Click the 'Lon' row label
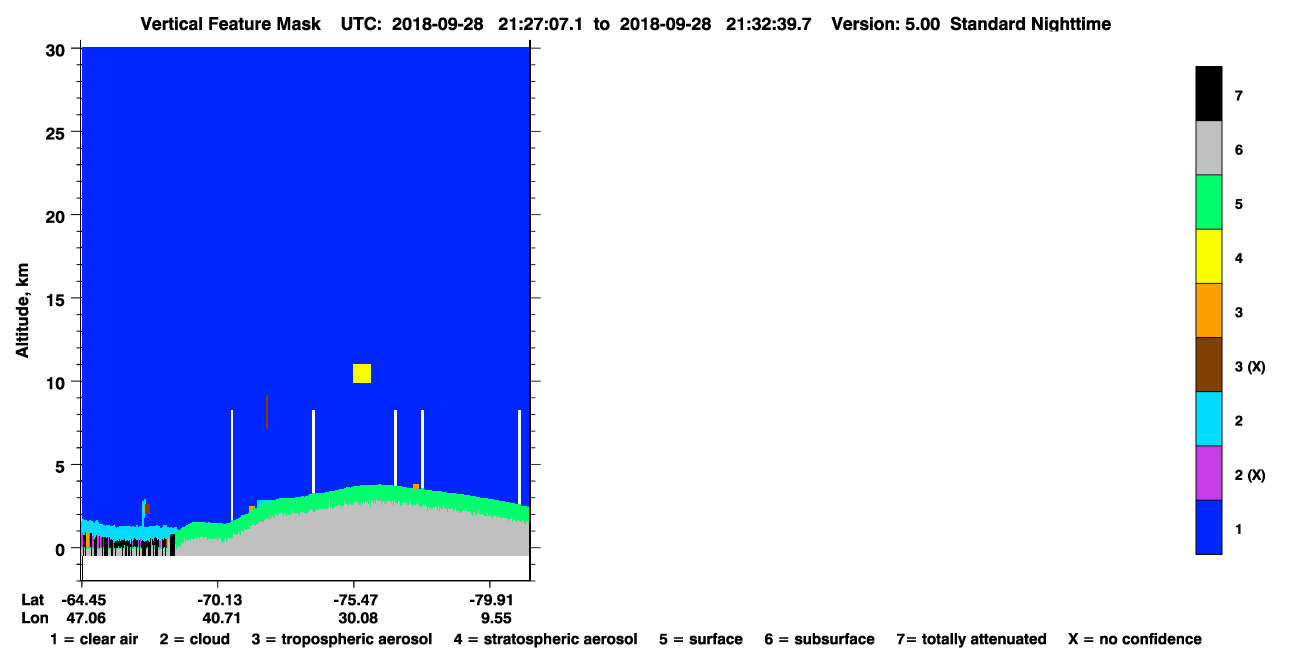 point(34,618)
